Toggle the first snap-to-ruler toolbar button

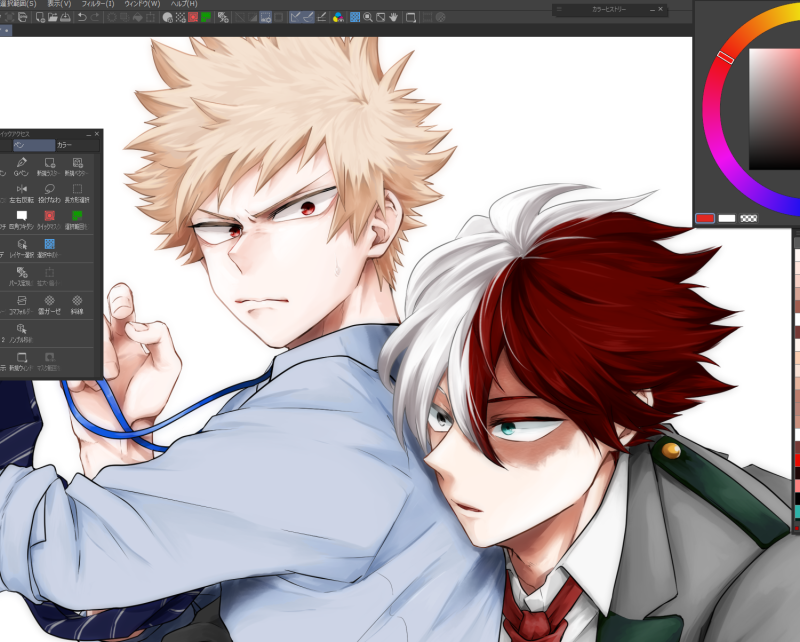(x=295, y=17)
